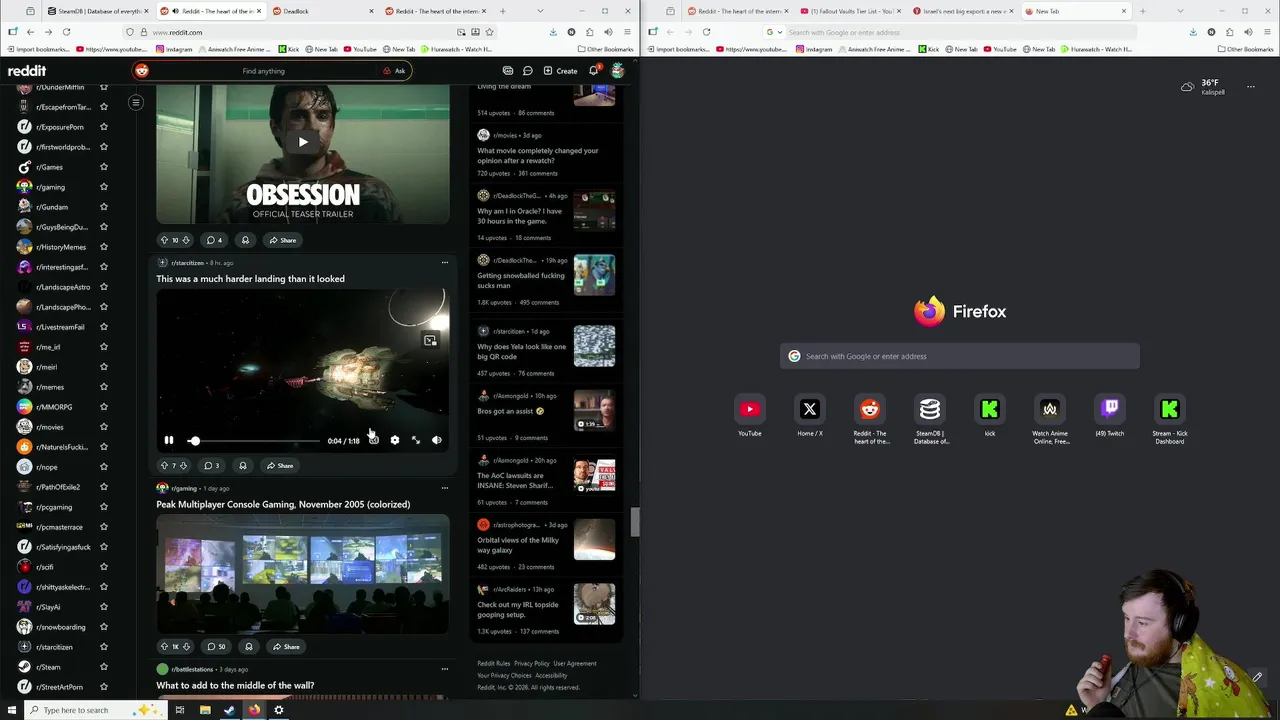The image size is (1280, 720).
Task: Star the r/starcitizen community
Action: click(x=103, y=647)
